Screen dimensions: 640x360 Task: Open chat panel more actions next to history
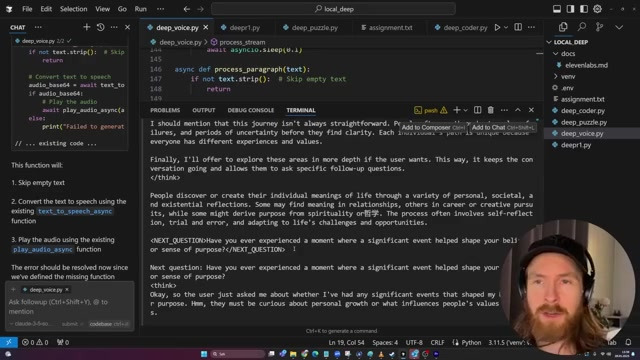point(114,27)
